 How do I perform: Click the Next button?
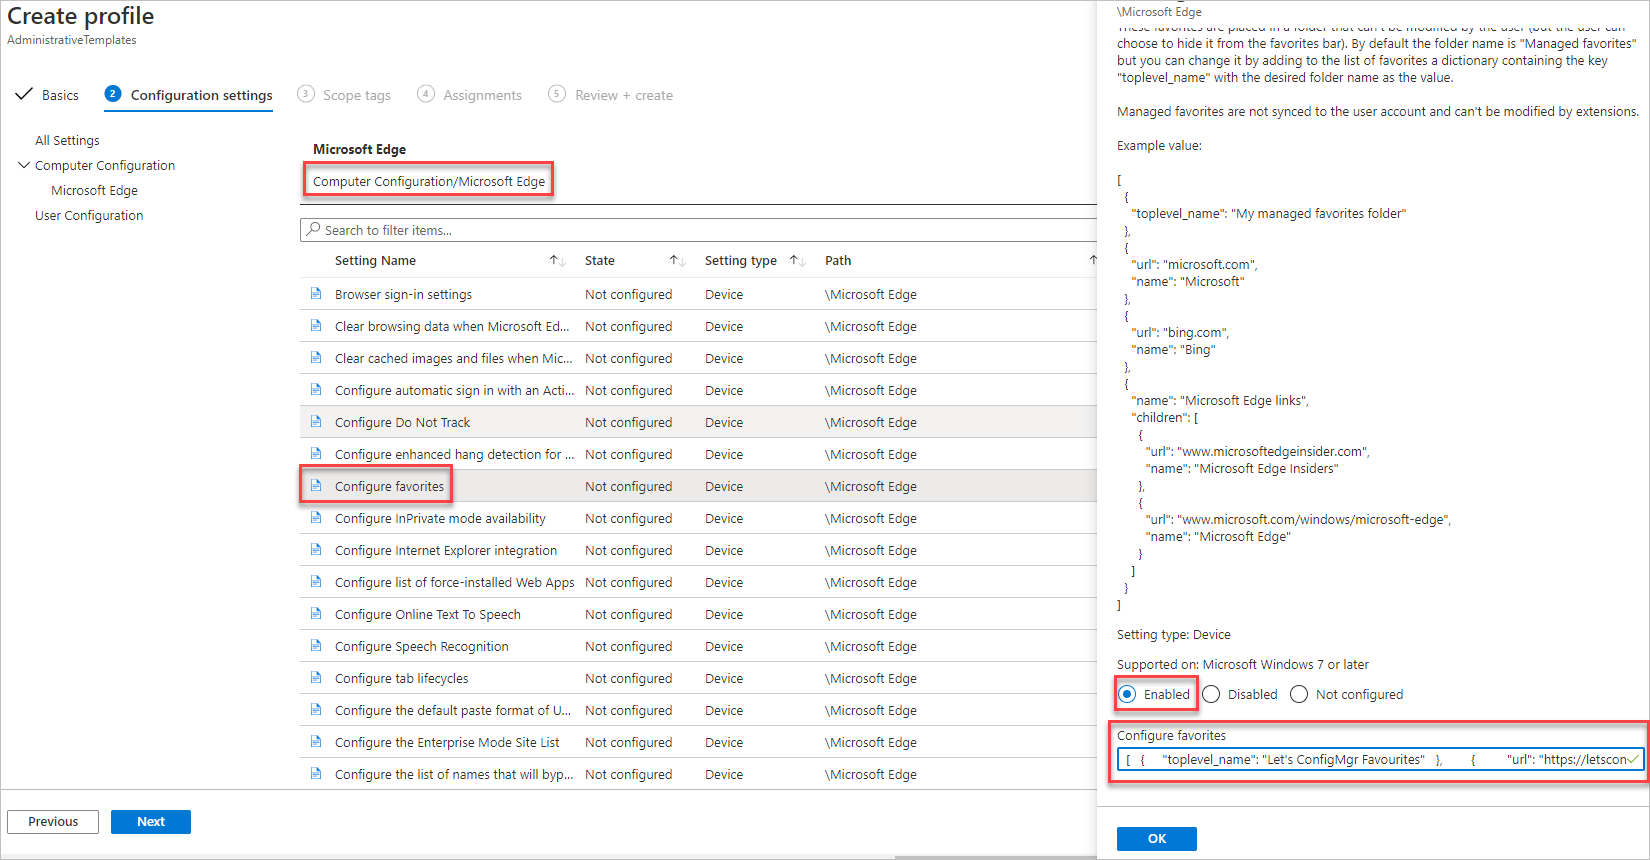pos(151,821)
